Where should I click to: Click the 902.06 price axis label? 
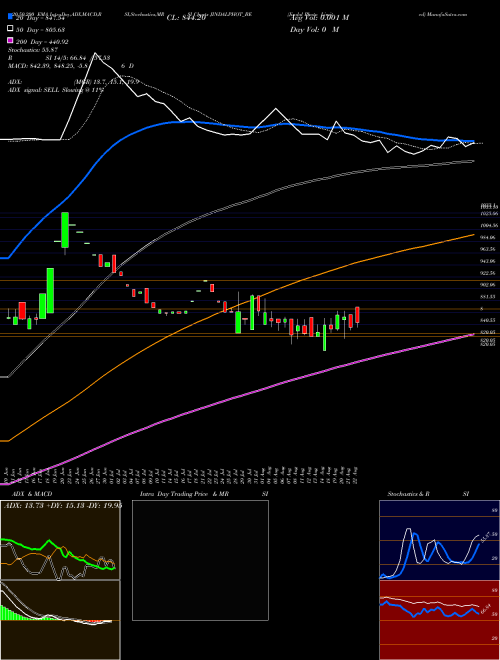[x=489, y=285]
